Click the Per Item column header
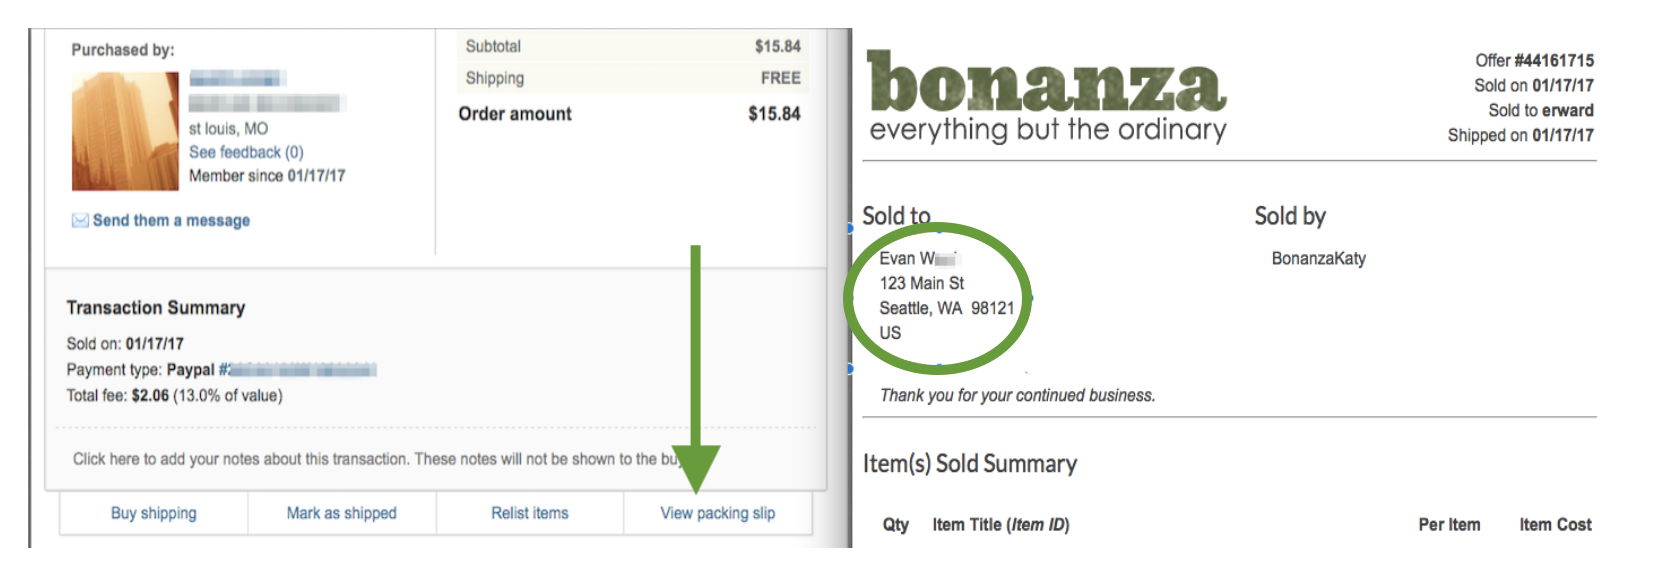1668x580 pixels. tap(1449, 524)
